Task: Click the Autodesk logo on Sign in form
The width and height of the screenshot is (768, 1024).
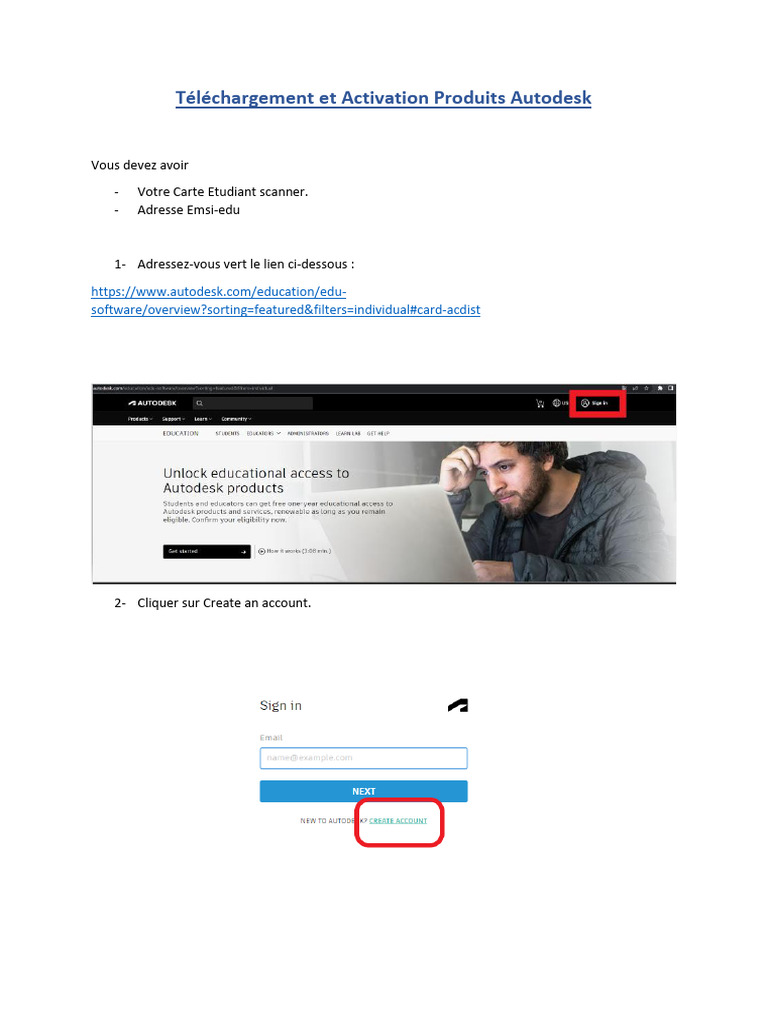Action: [x=458, y=705]
